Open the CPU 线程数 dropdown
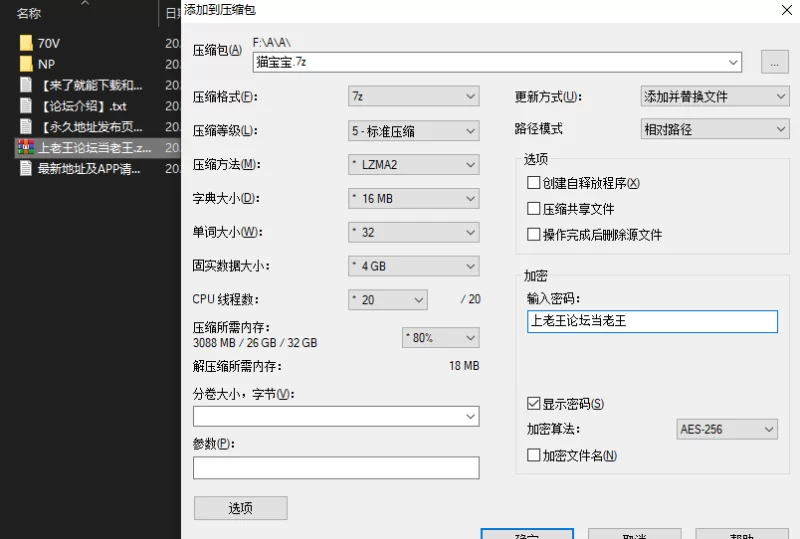 click(388, 300)
